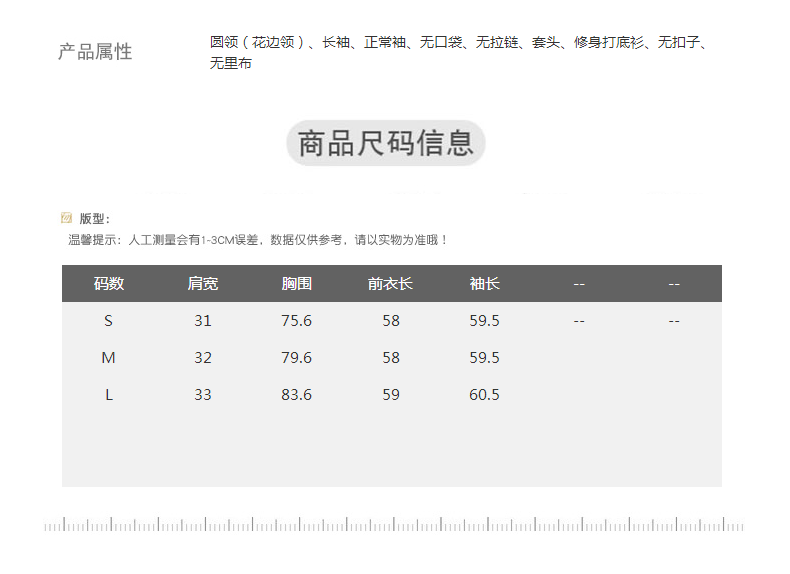Click the 前衣长 column header
790x574 pixels.
390,284
